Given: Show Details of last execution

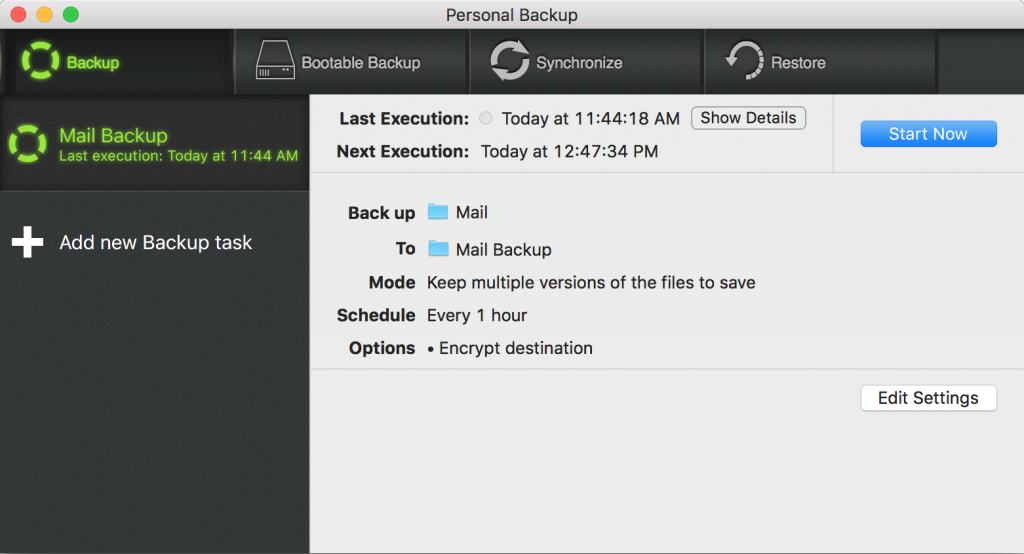Looking at the screenshot, I should (x=748, y=118).
